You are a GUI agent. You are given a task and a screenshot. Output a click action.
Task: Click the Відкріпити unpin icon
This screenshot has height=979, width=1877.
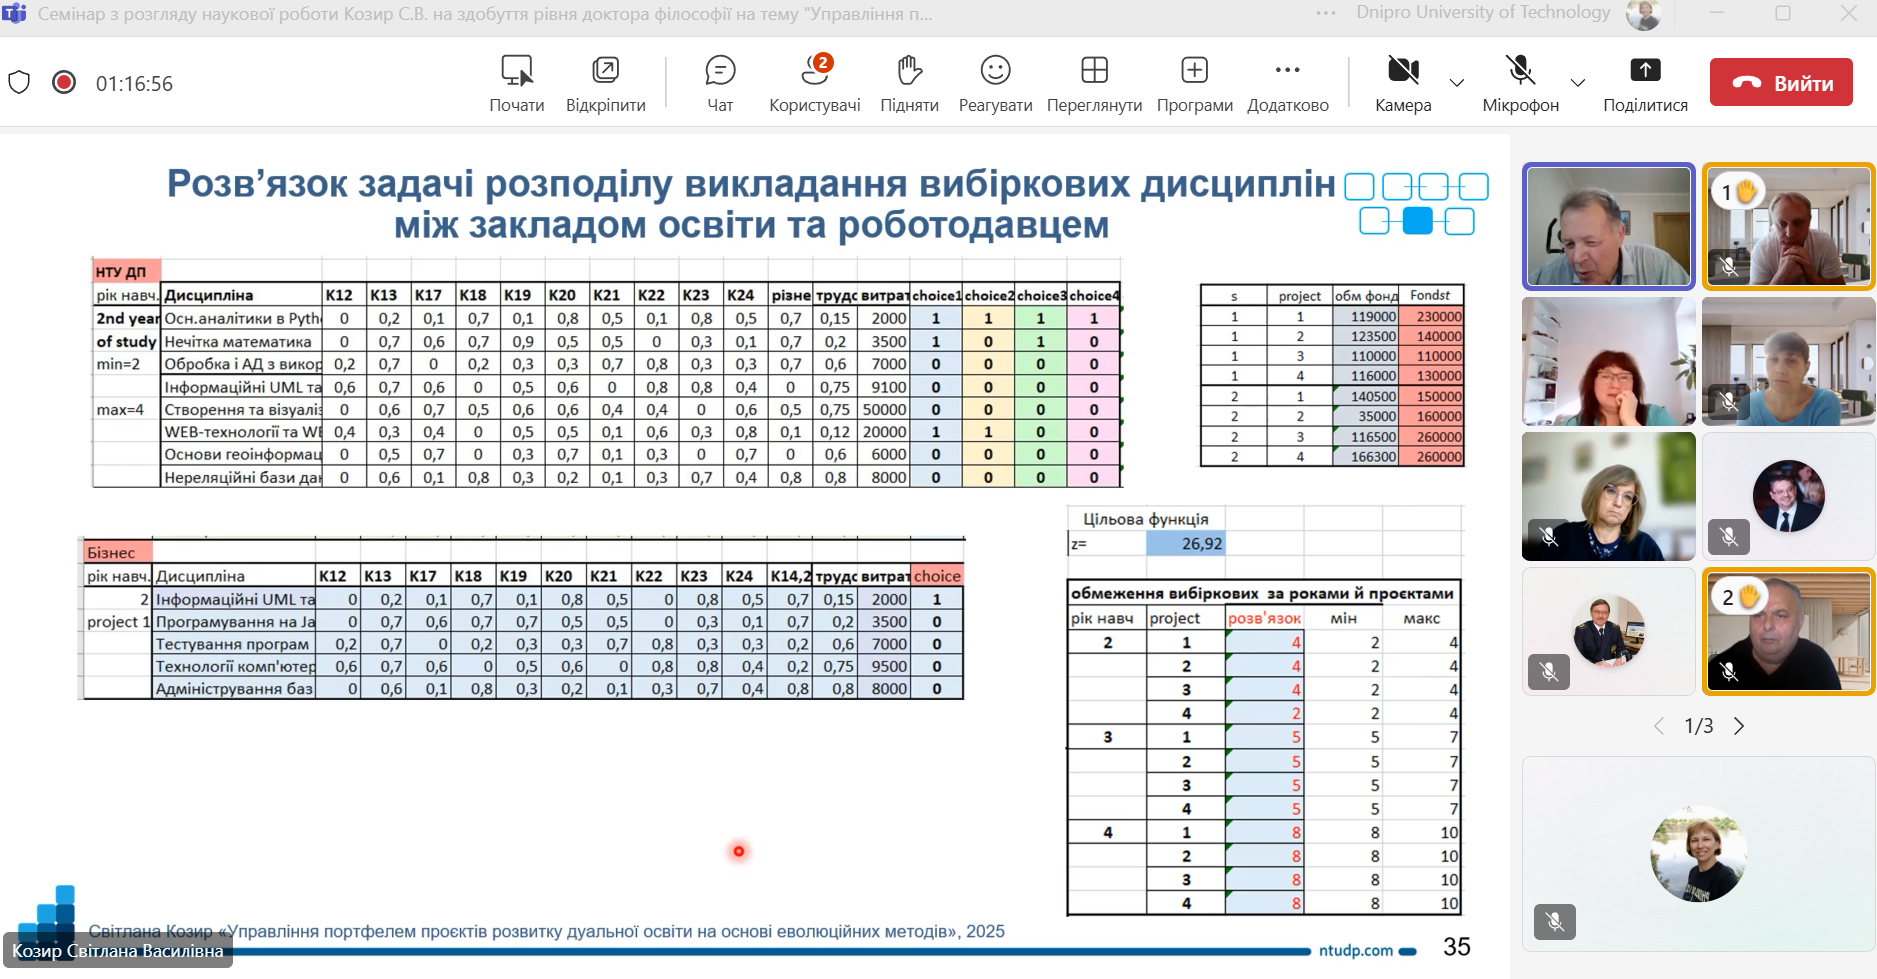tap(605, 82)
